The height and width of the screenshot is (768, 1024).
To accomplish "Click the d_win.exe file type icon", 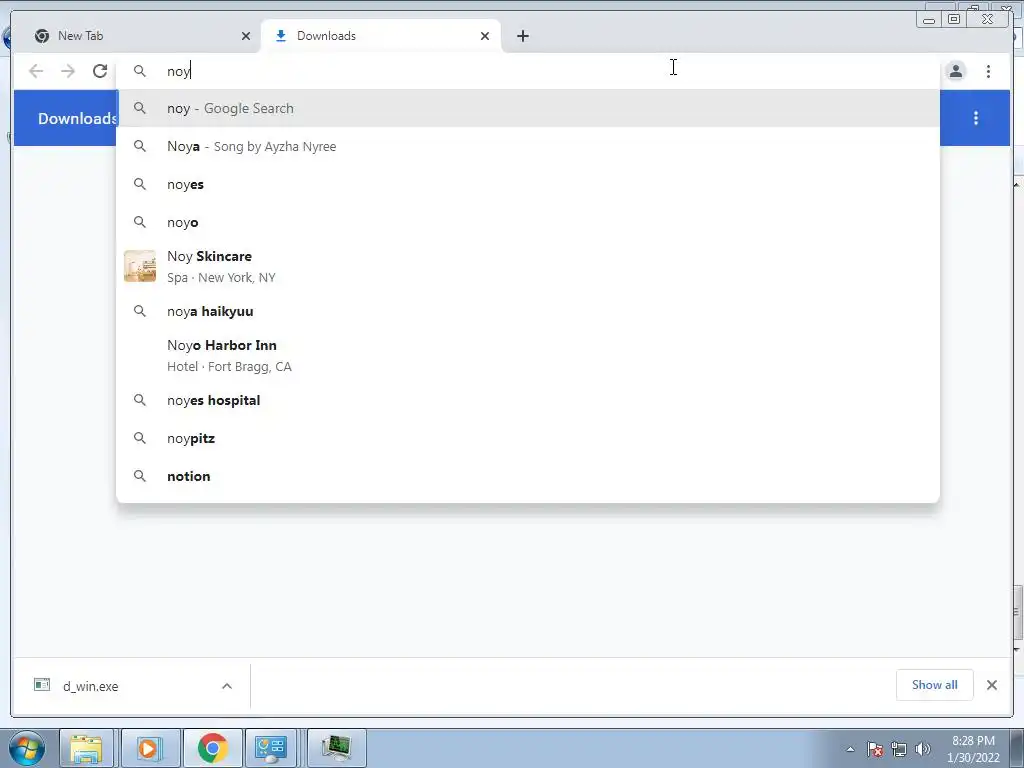I will tap(42, 684).
